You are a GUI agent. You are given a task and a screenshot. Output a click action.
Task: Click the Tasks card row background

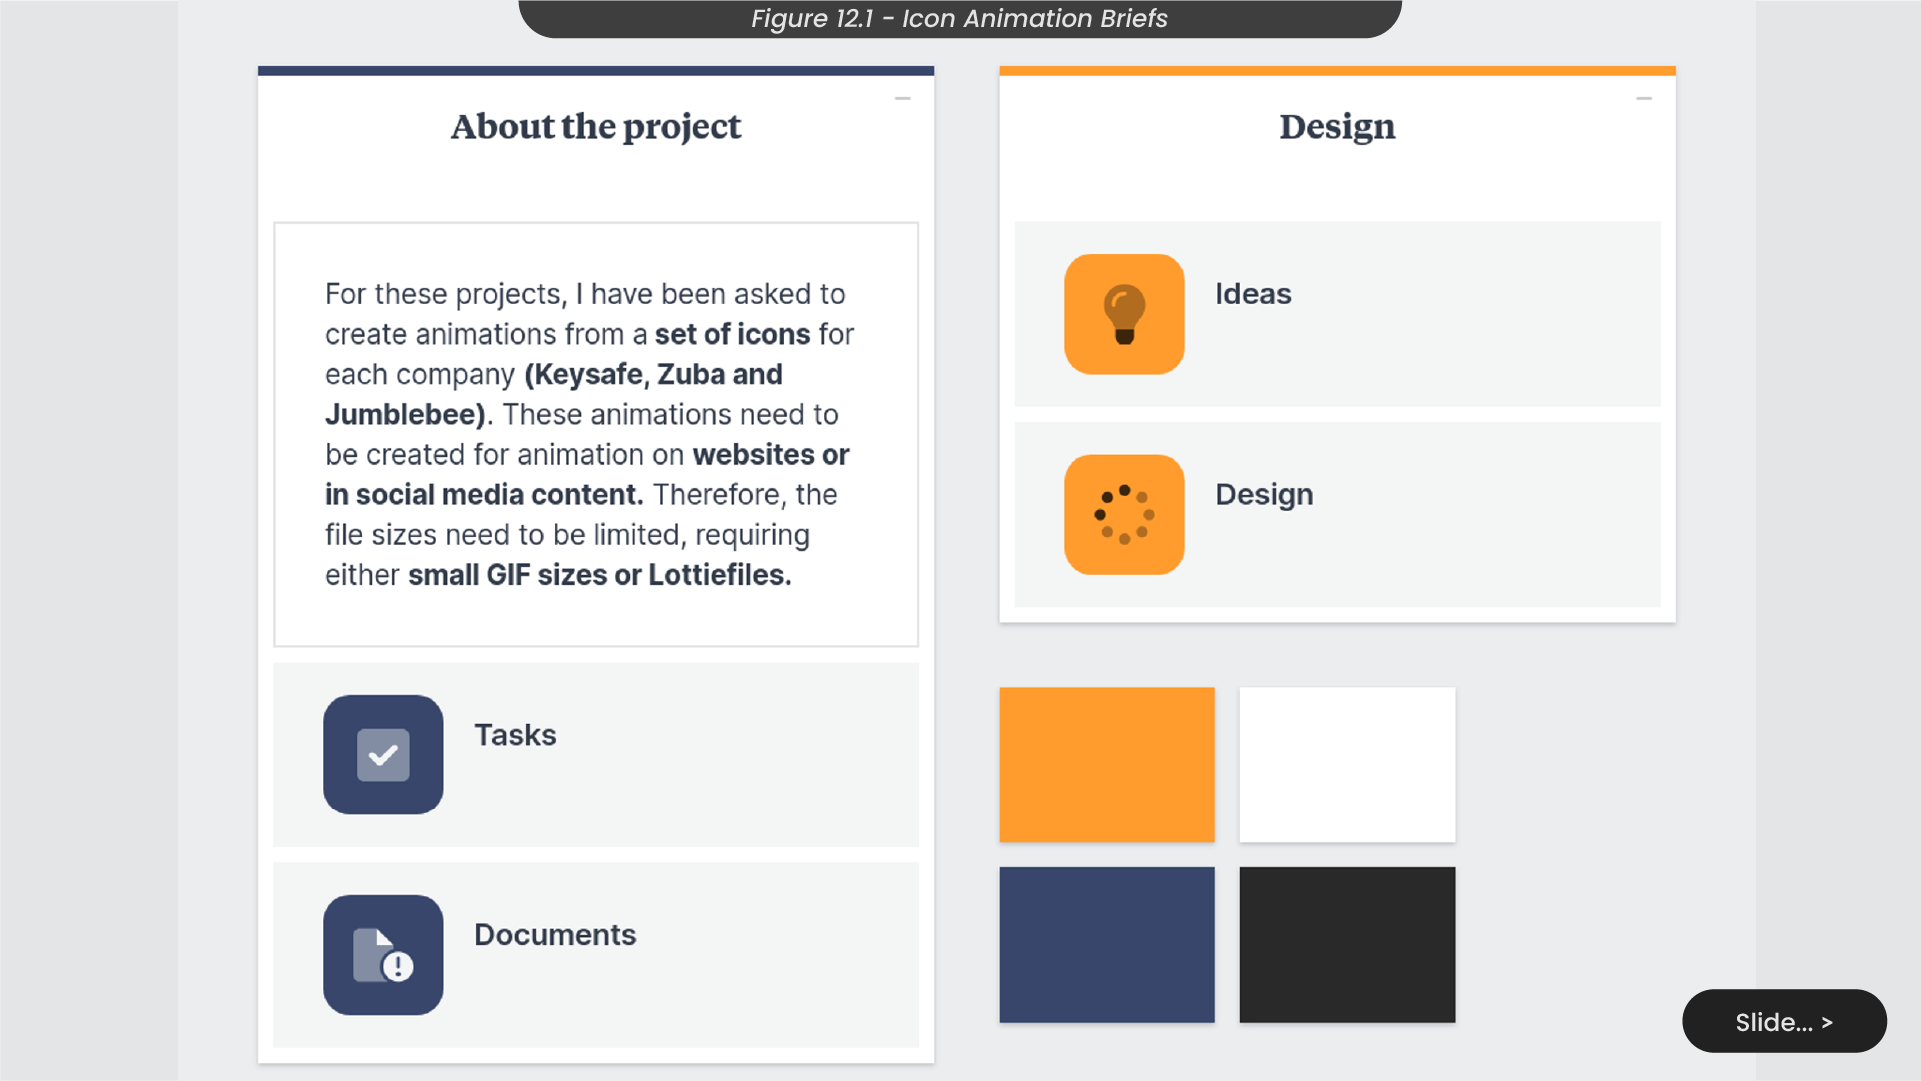coord(596,755)
